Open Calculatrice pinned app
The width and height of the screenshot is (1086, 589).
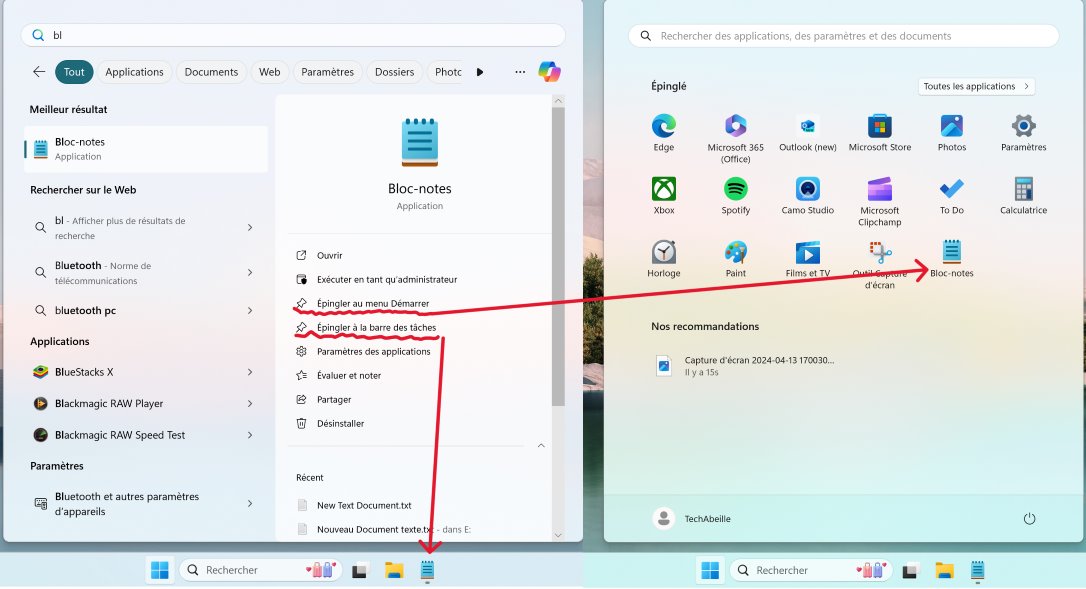[x=1024, y=189]
